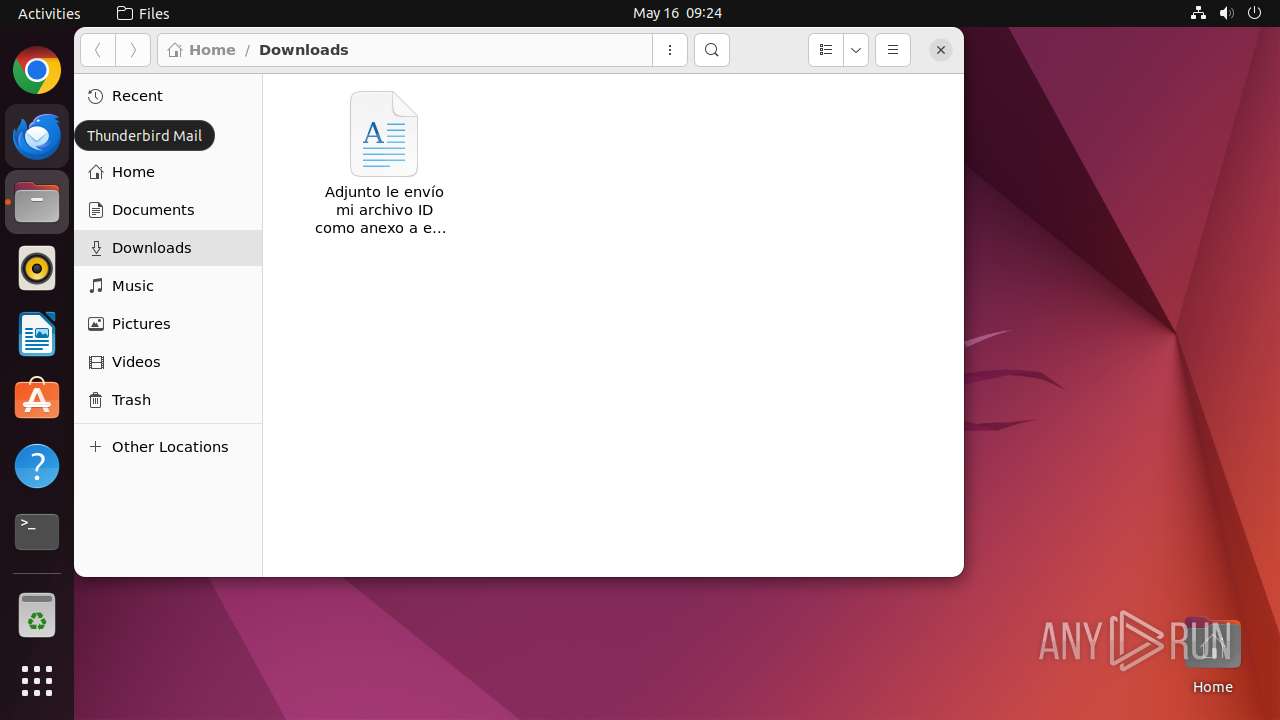Screen dimensions: 1280x720
Task: Open the Files hamburger menu
Action: [x=893, y=50]
